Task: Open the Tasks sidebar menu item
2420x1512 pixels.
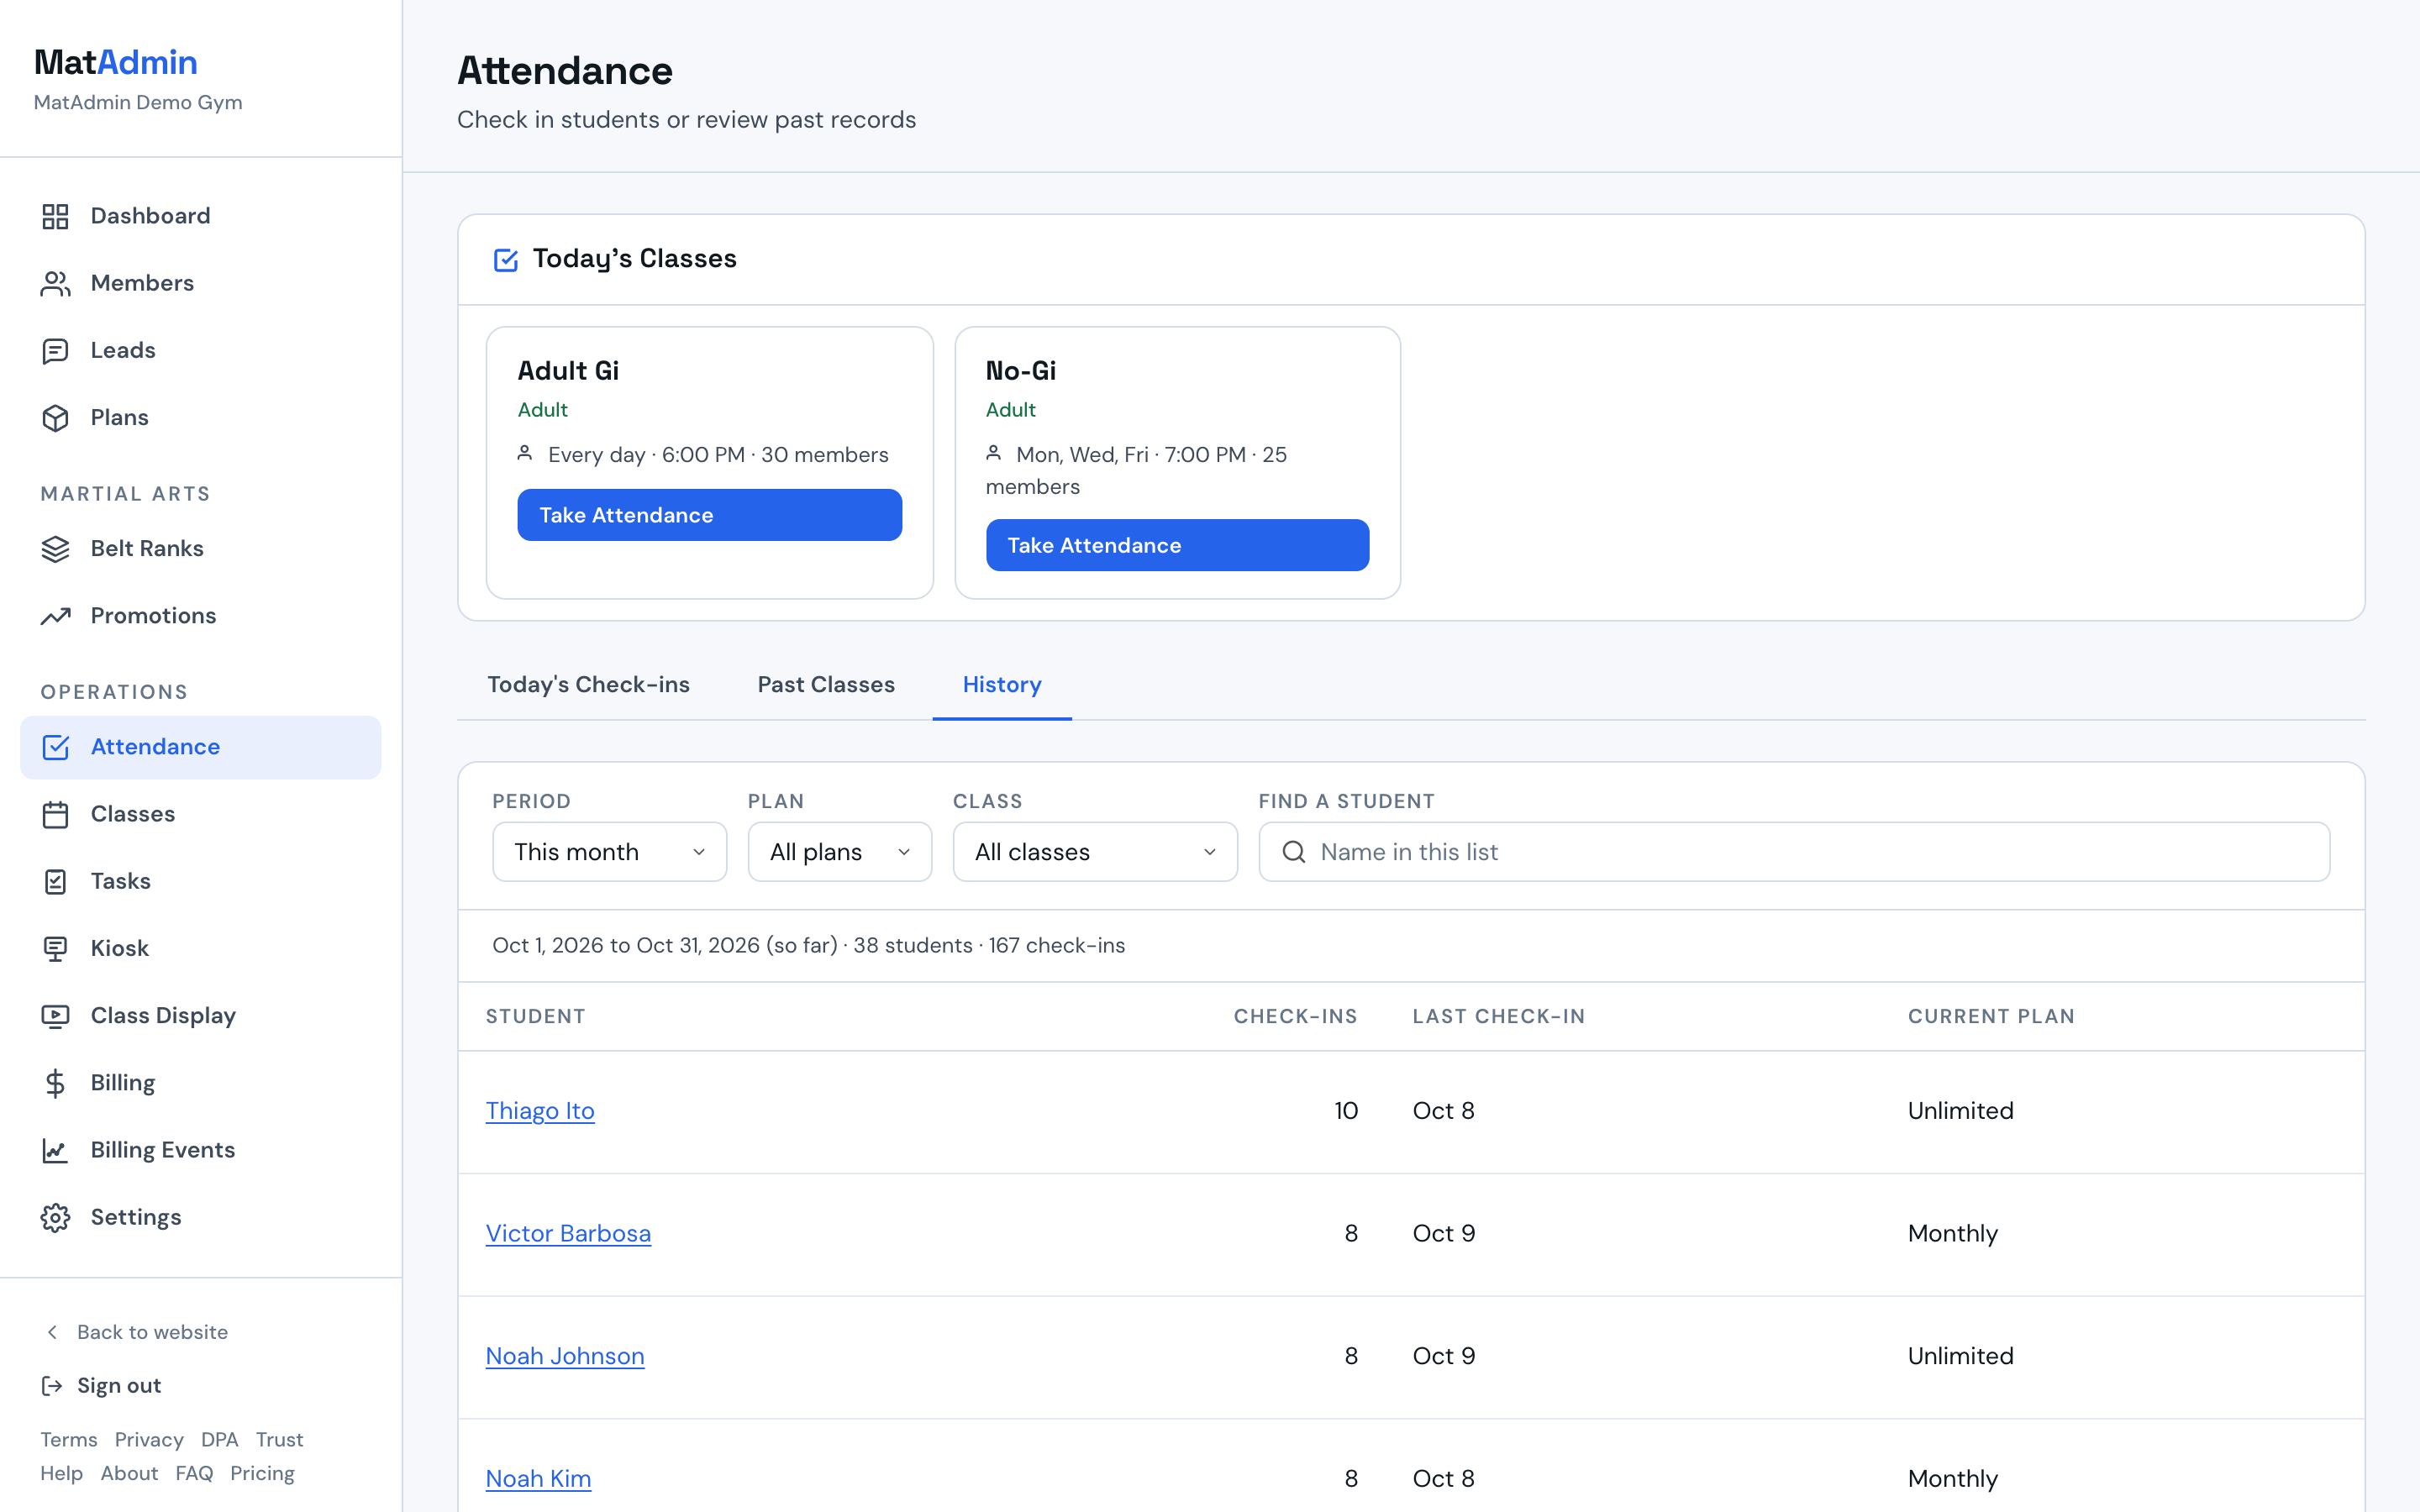Action: click(x=200, y=881)
